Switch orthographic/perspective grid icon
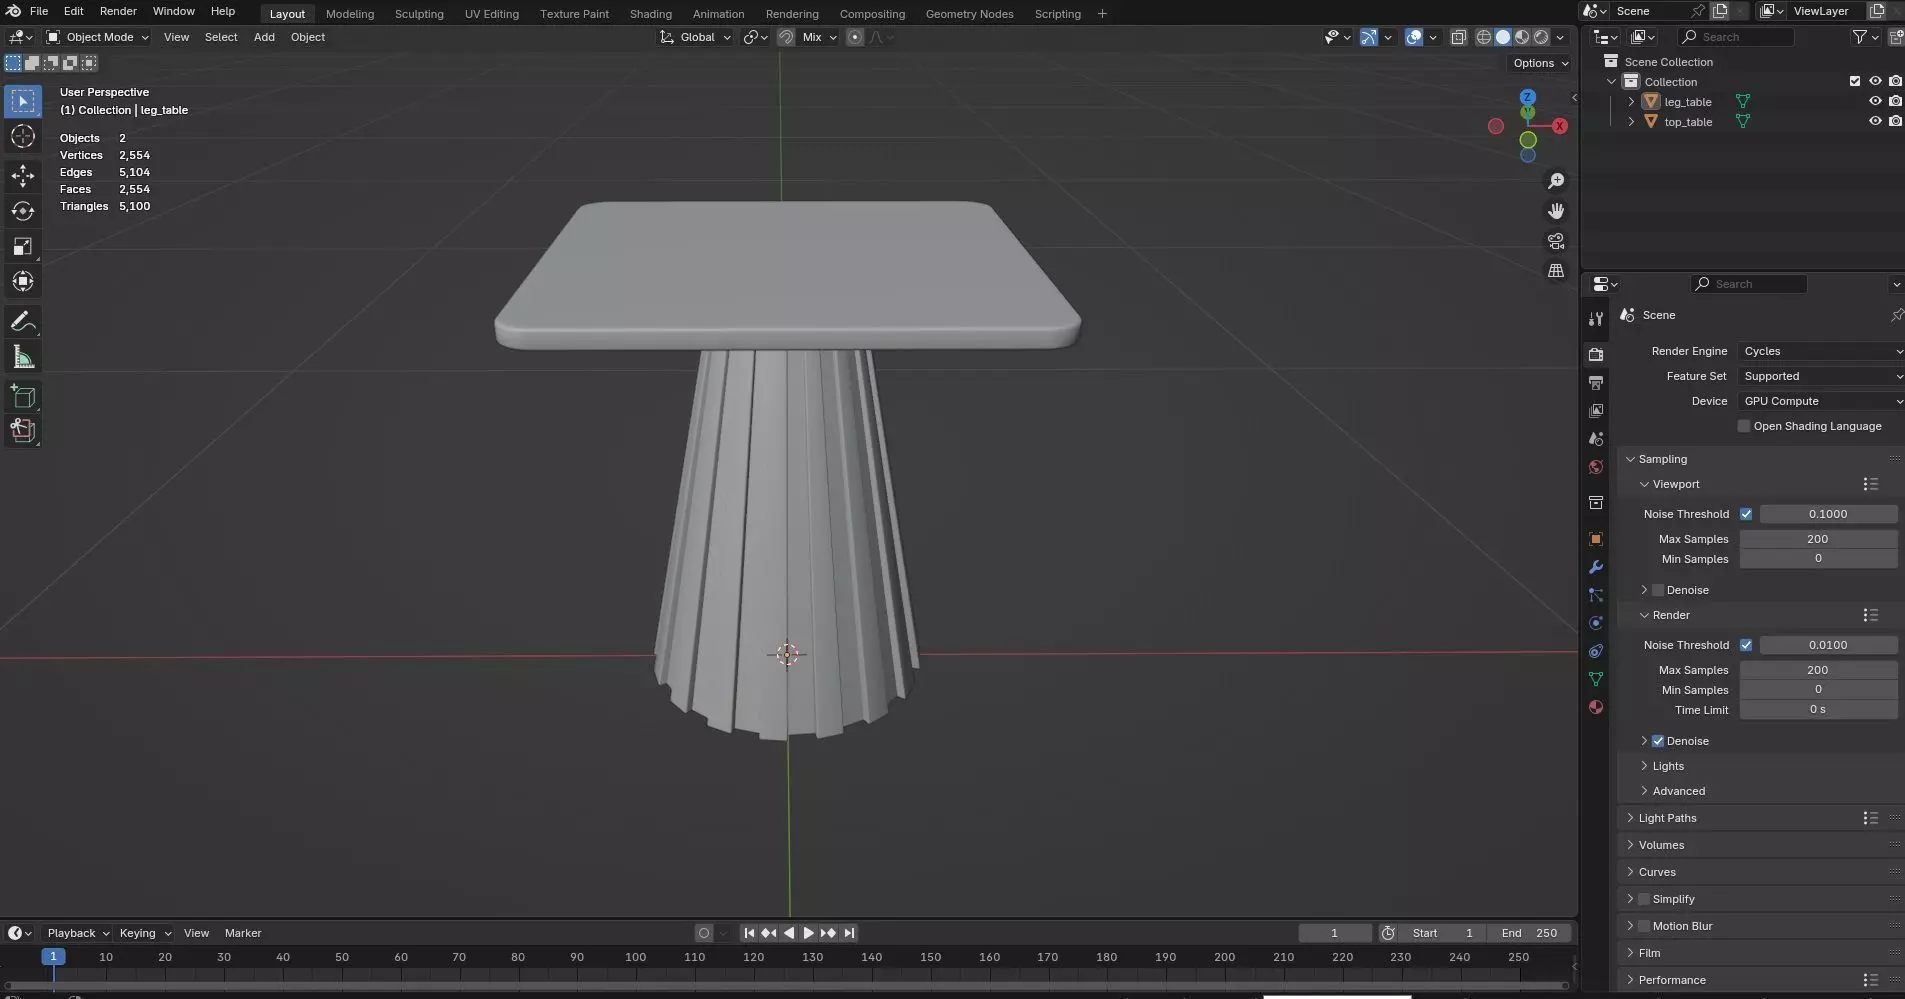 pyautogui.click(x=1556, y=271)
